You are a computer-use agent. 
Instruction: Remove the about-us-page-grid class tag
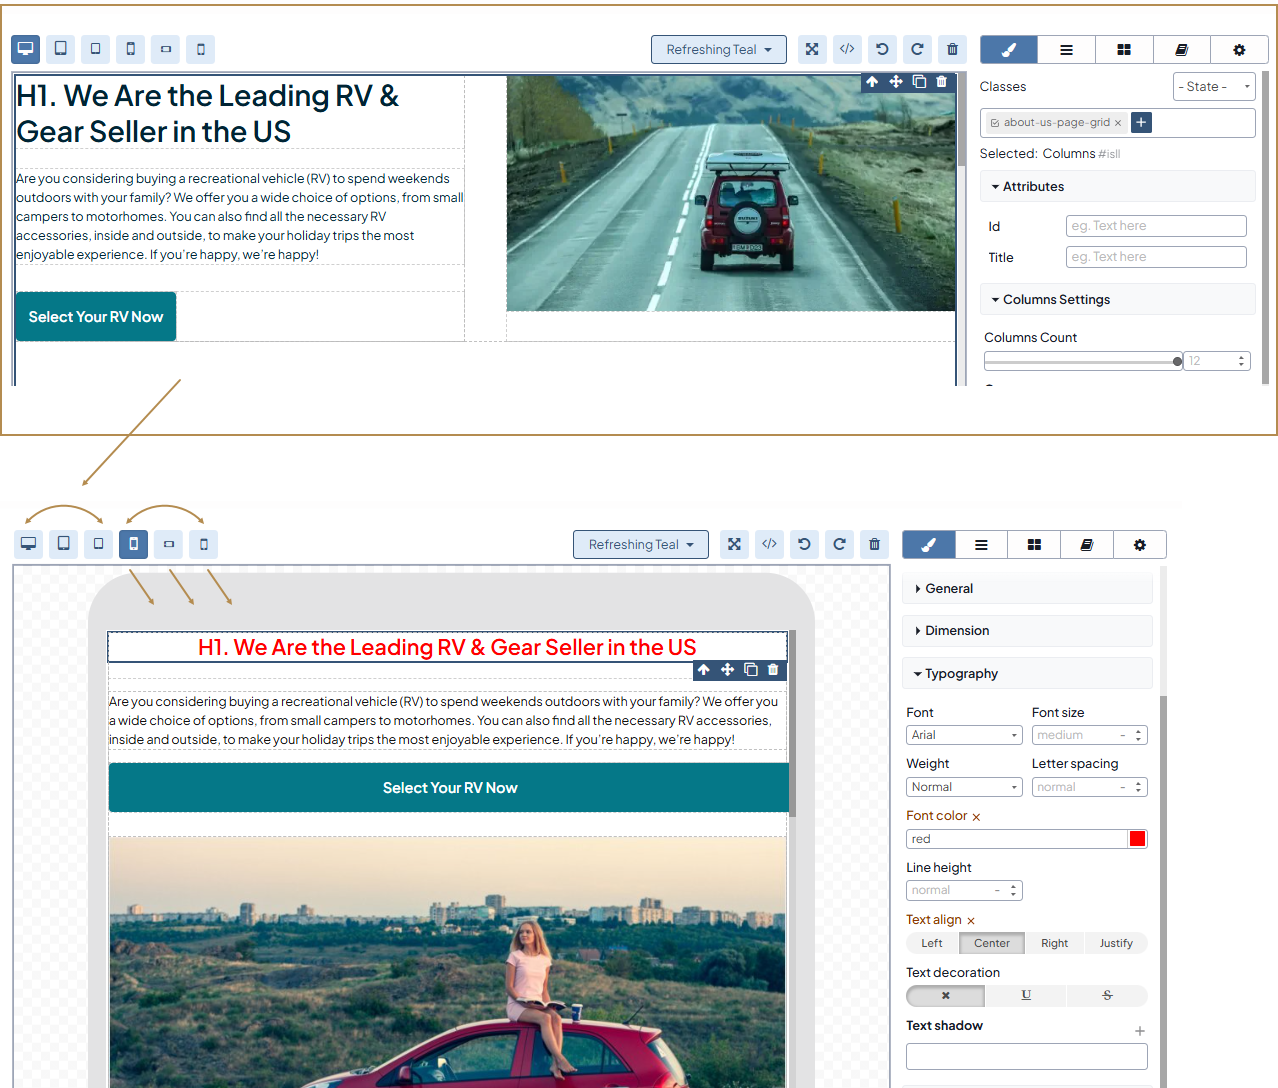click(1118, 123)
